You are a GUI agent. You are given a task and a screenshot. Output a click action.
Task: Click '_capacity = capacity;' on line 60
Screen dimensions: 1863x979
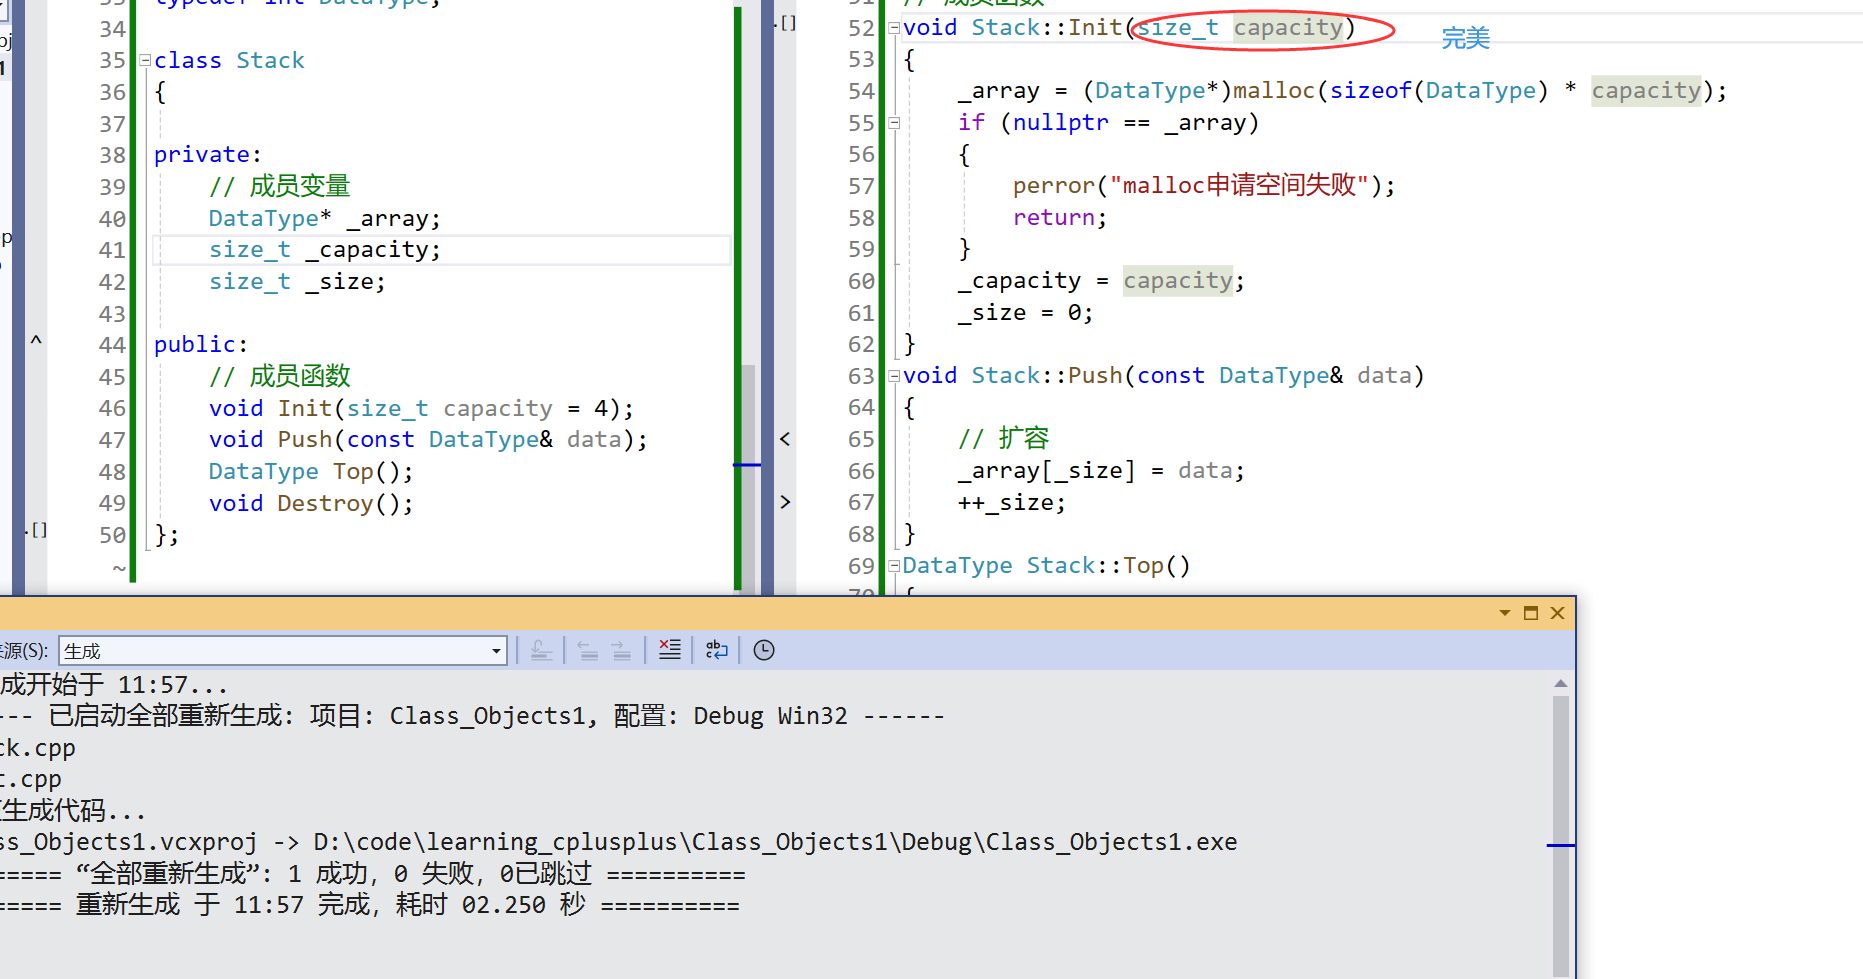[1101, 281]
